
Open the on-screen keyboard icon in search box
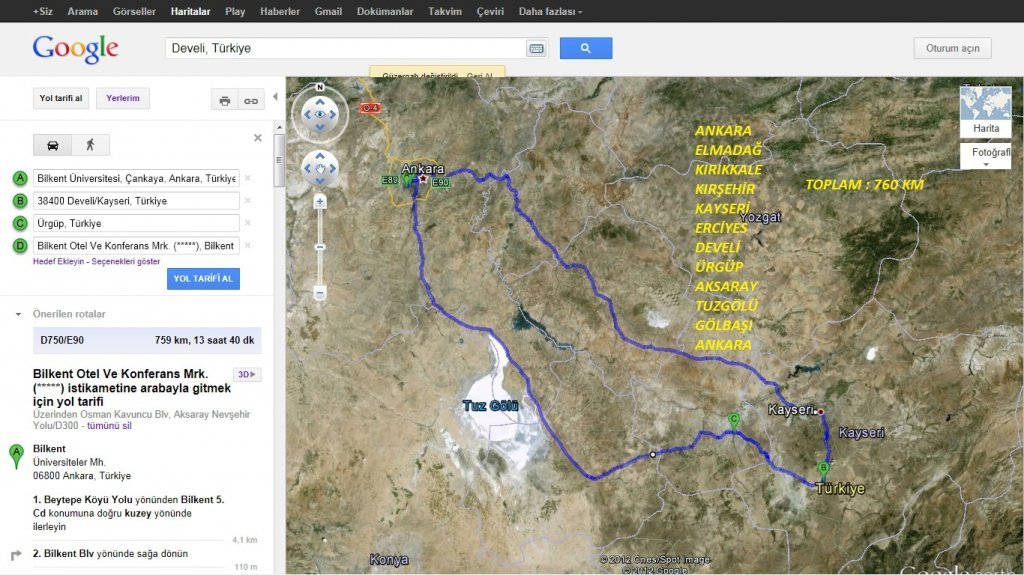point(536,48)
